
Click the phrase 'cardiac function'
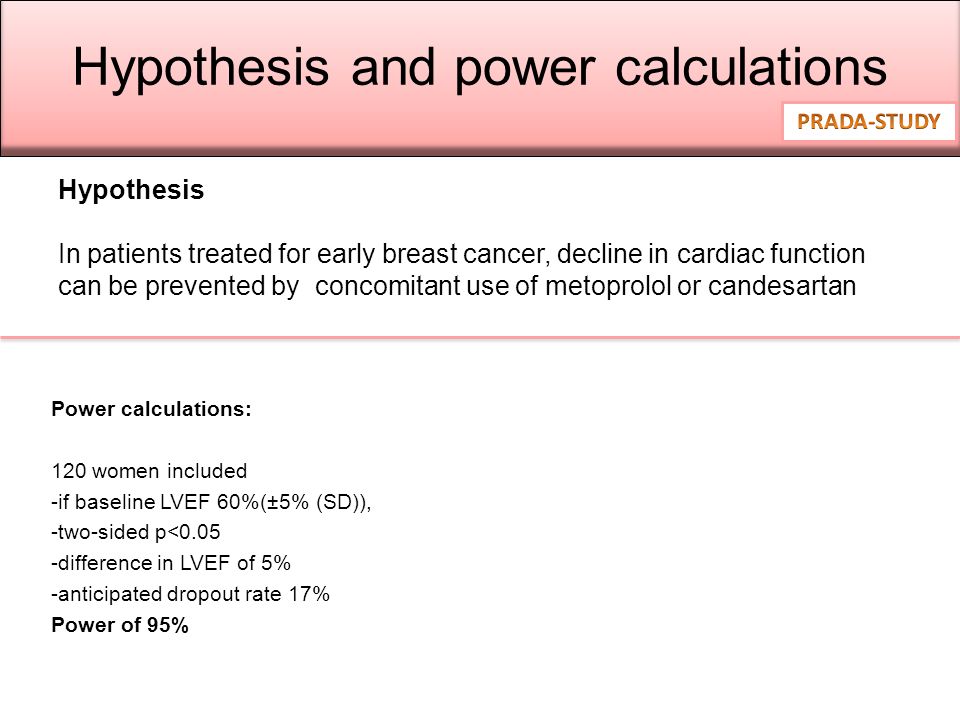(771, 254)
